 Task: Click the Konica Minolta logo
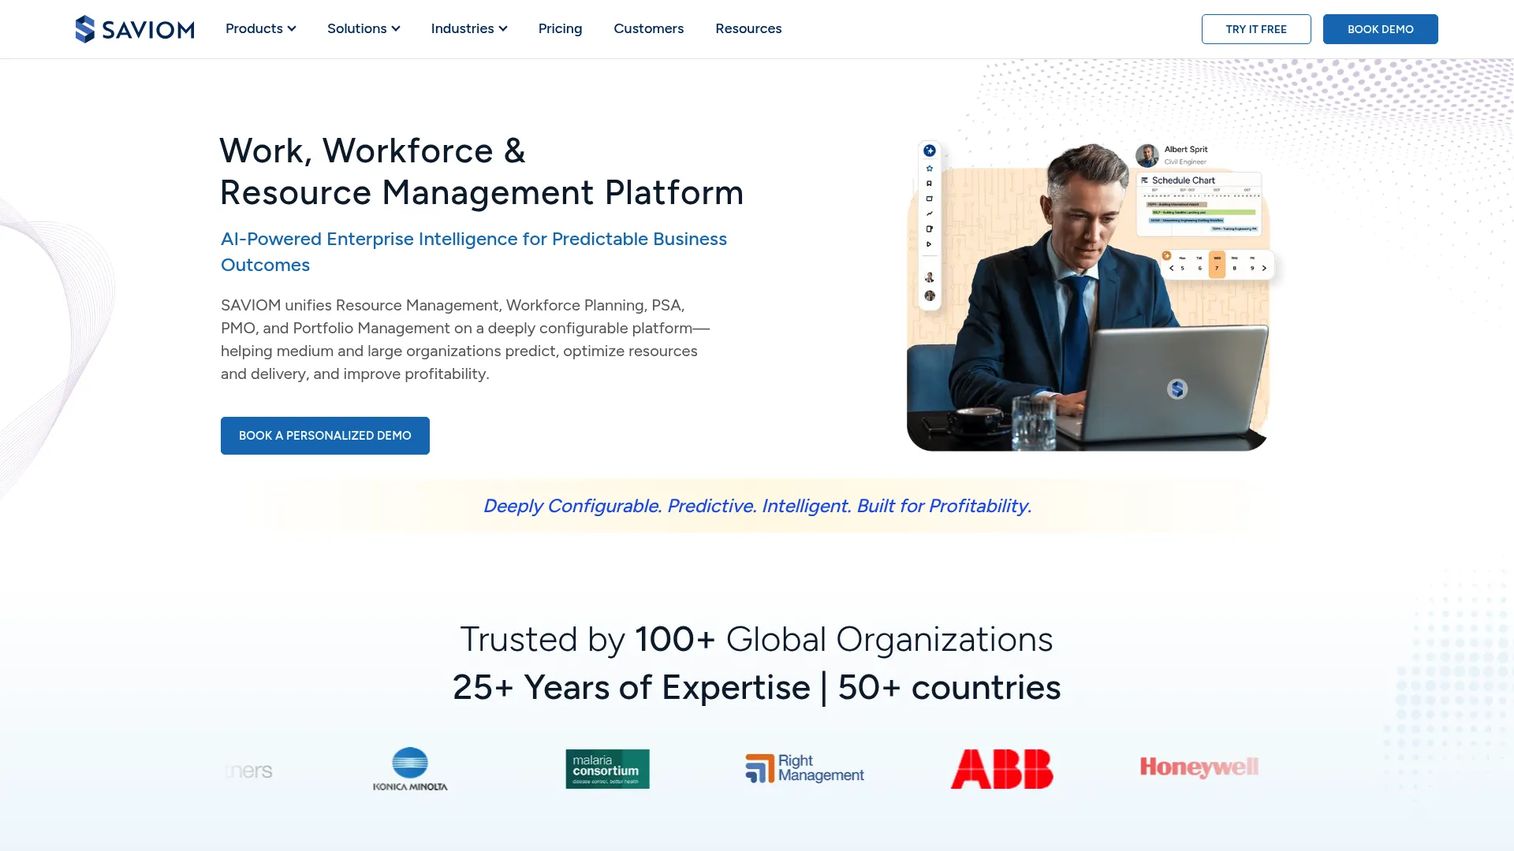click(x=410, y=769)
